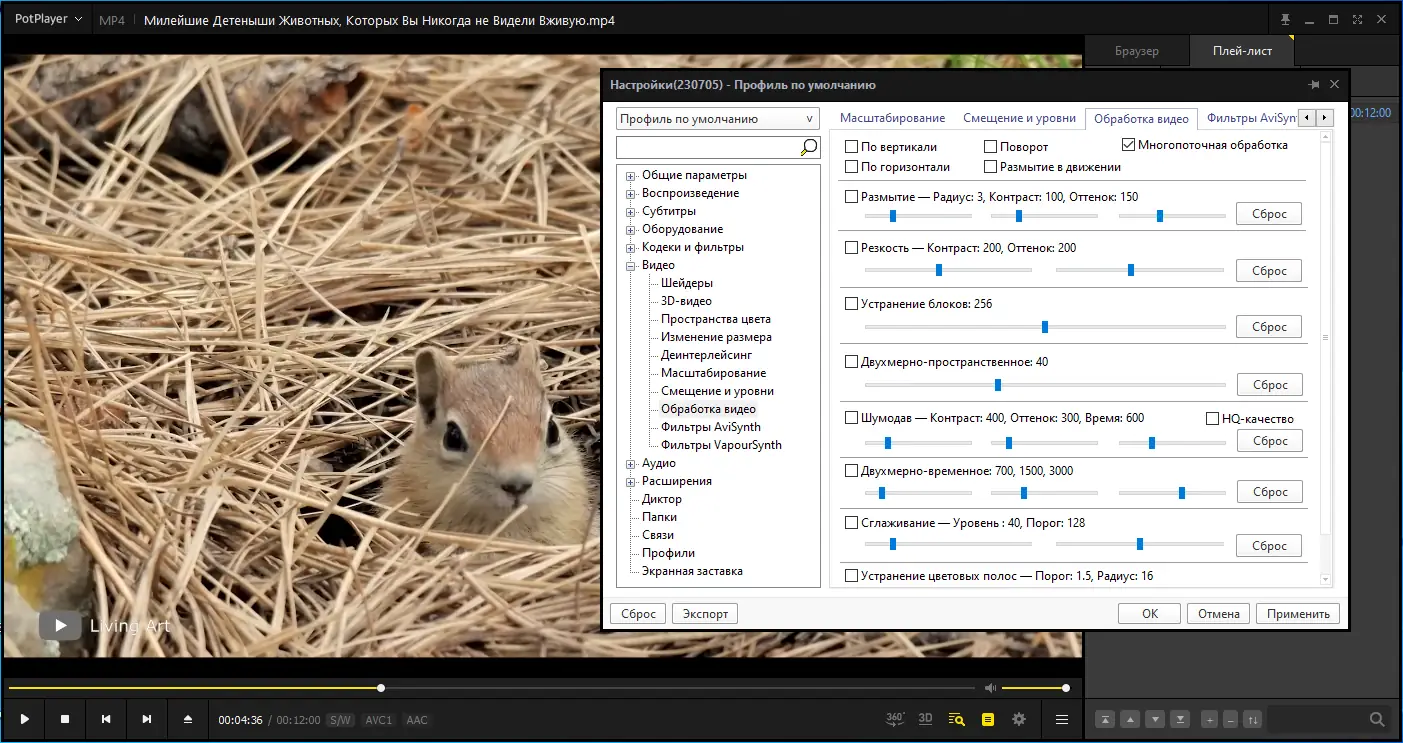Skip to the next track
1403x743 pixels.
[x=147, y=719]
